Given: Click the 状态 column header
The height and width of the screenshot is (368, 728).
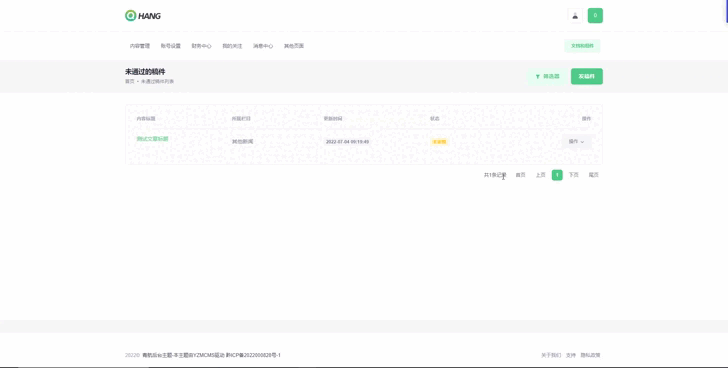Looking at the screenshot, I should click(435, 119).
